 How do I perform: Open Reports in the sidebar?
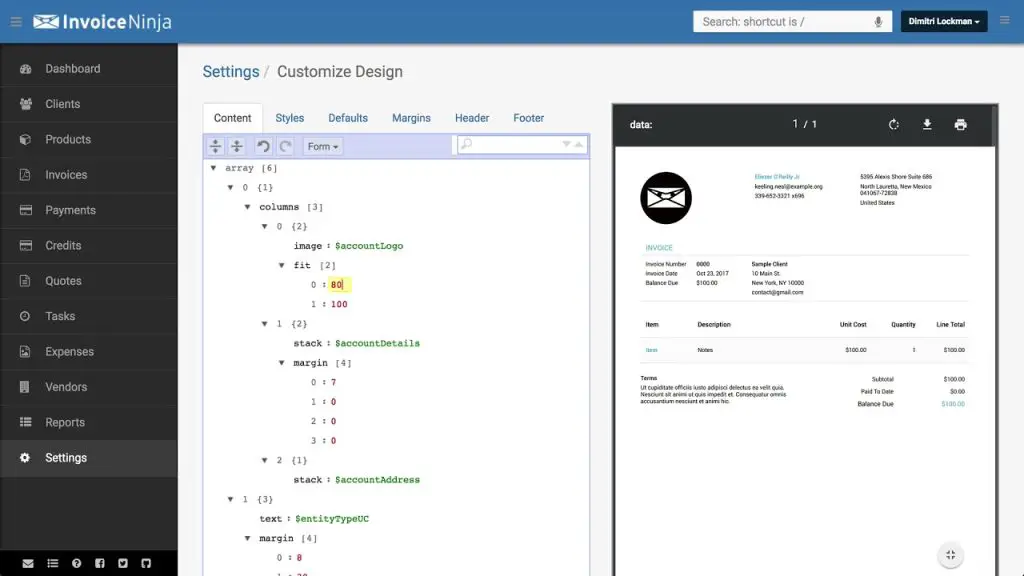click(89, 422)
